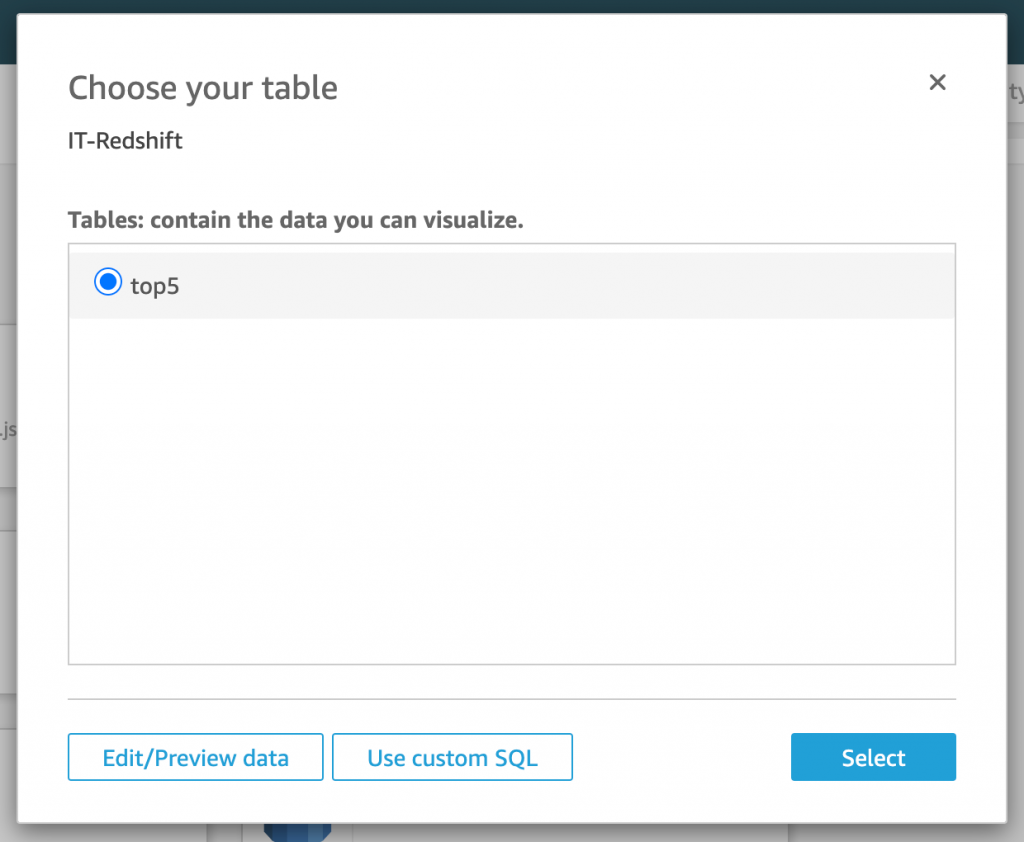Click the top5 table name label
Screen dimensions: 1024x842
pos(155,286)
